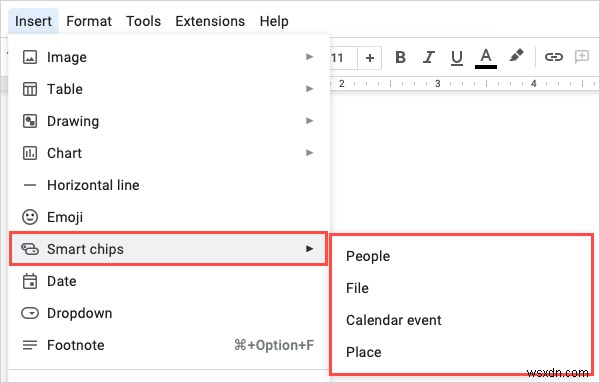This screenshot has width=600, height=383.
Task: Click the Insert link icon
Action: (553, 57)
